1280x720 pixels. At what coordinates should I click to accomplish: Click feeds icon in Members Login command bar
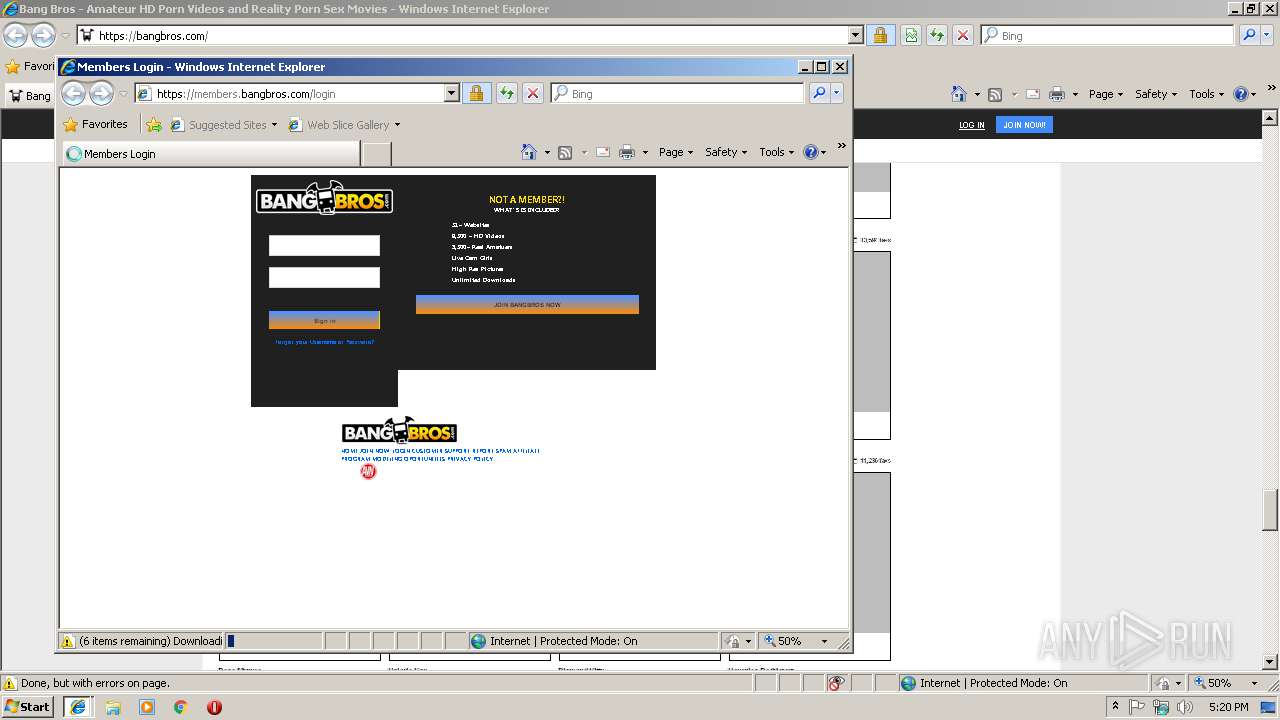point(565,153)
